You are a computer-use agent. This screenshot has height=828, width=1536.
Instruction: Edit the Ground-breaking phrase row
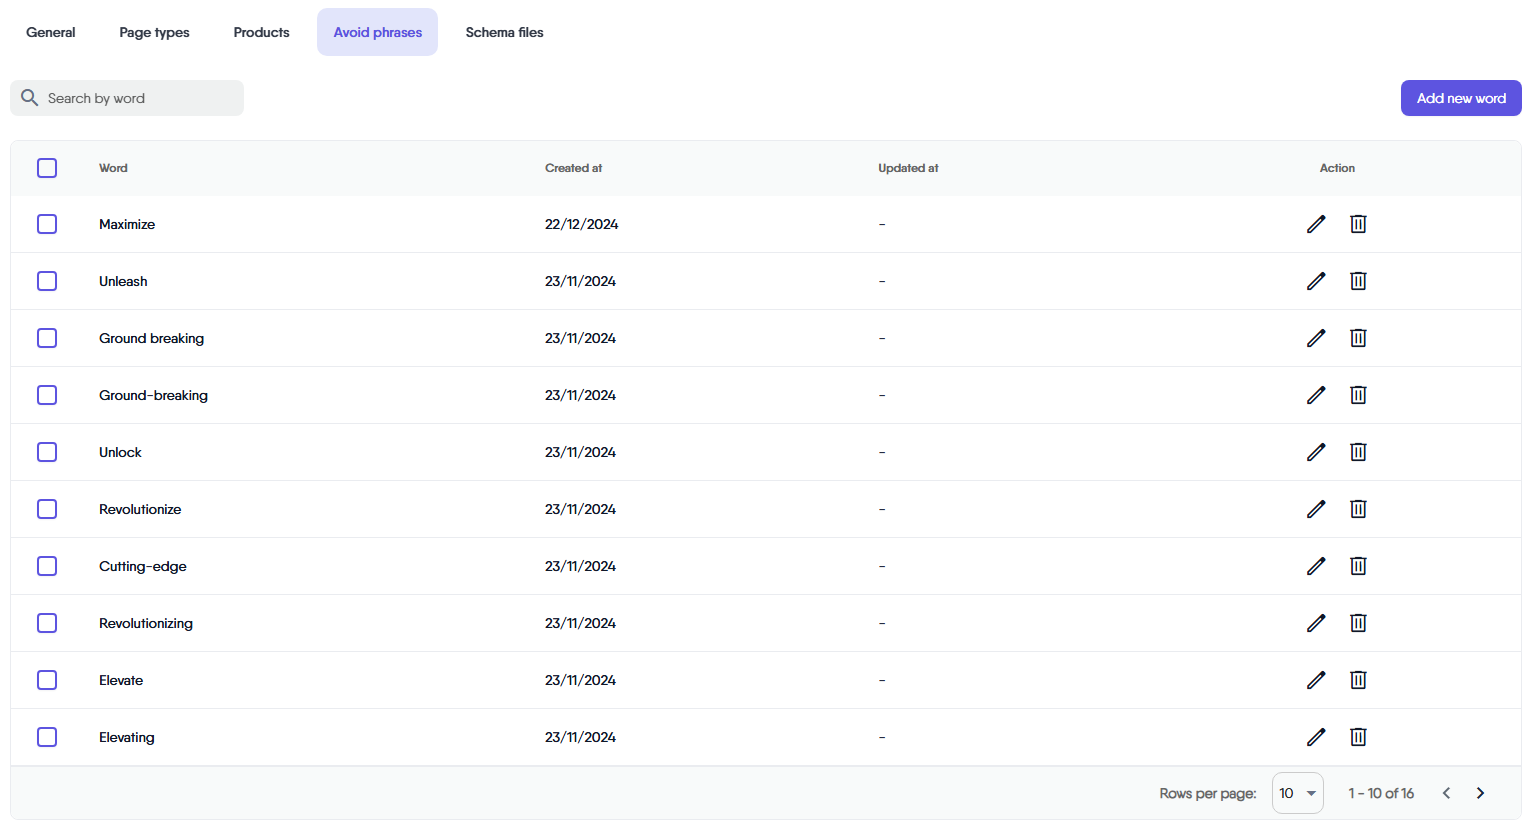[1316, 395]
